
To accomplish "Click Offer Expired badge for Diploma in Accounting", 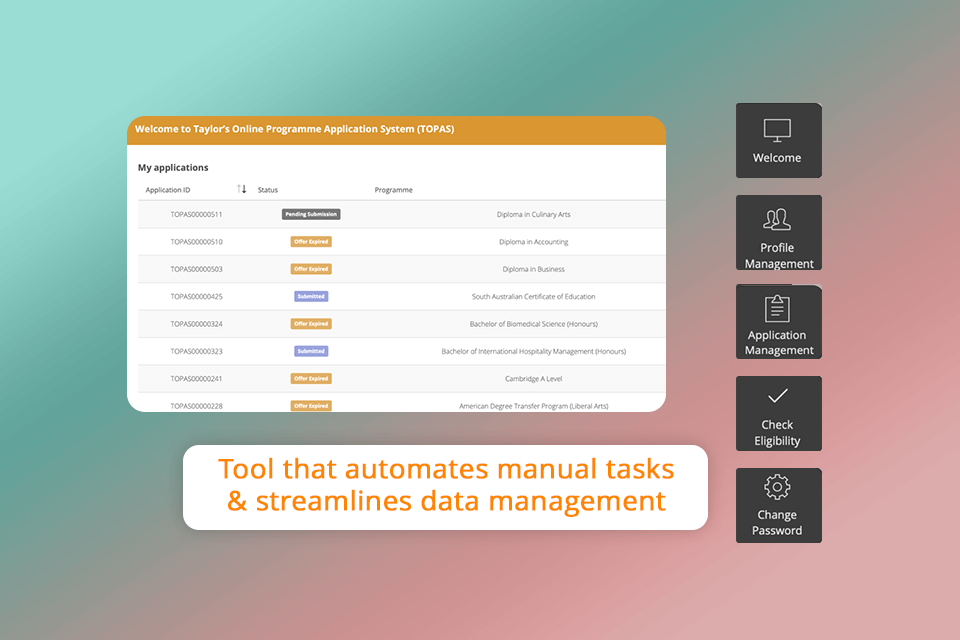I will (x=311, y=242).
